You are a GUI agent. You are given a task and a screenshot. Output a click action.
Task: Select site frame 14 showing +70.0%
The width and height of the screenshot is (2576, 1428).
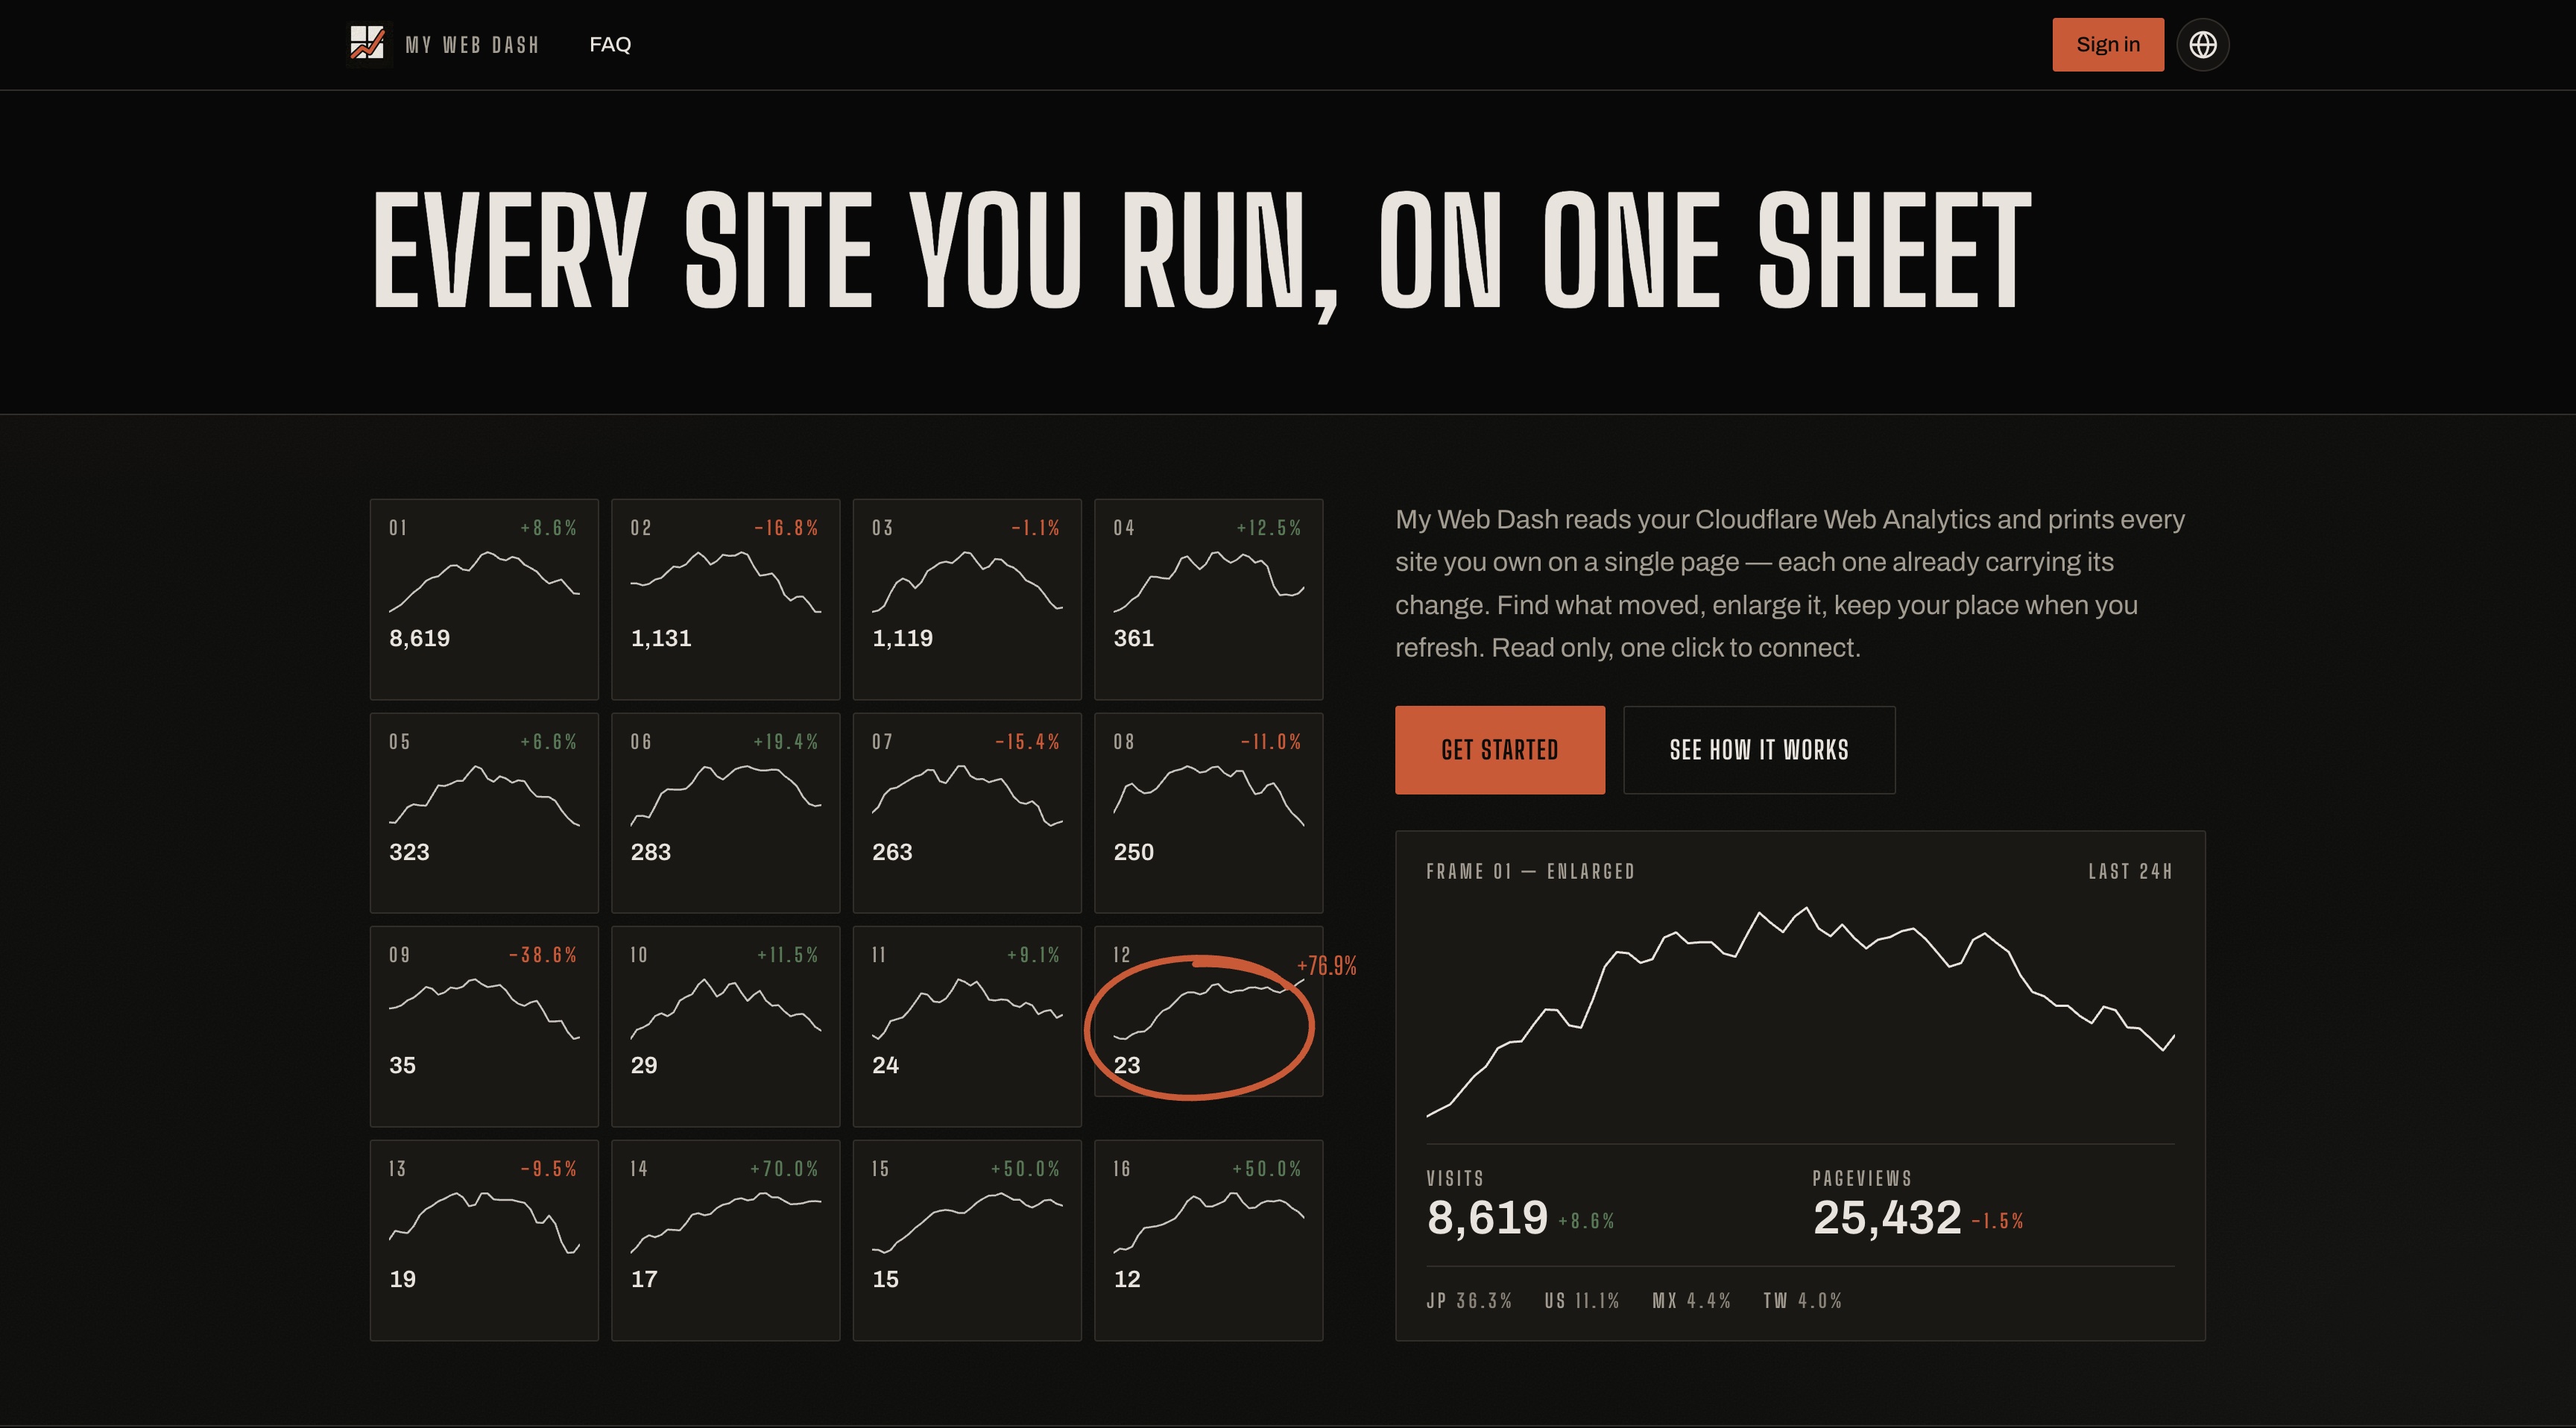point(725,1240)
